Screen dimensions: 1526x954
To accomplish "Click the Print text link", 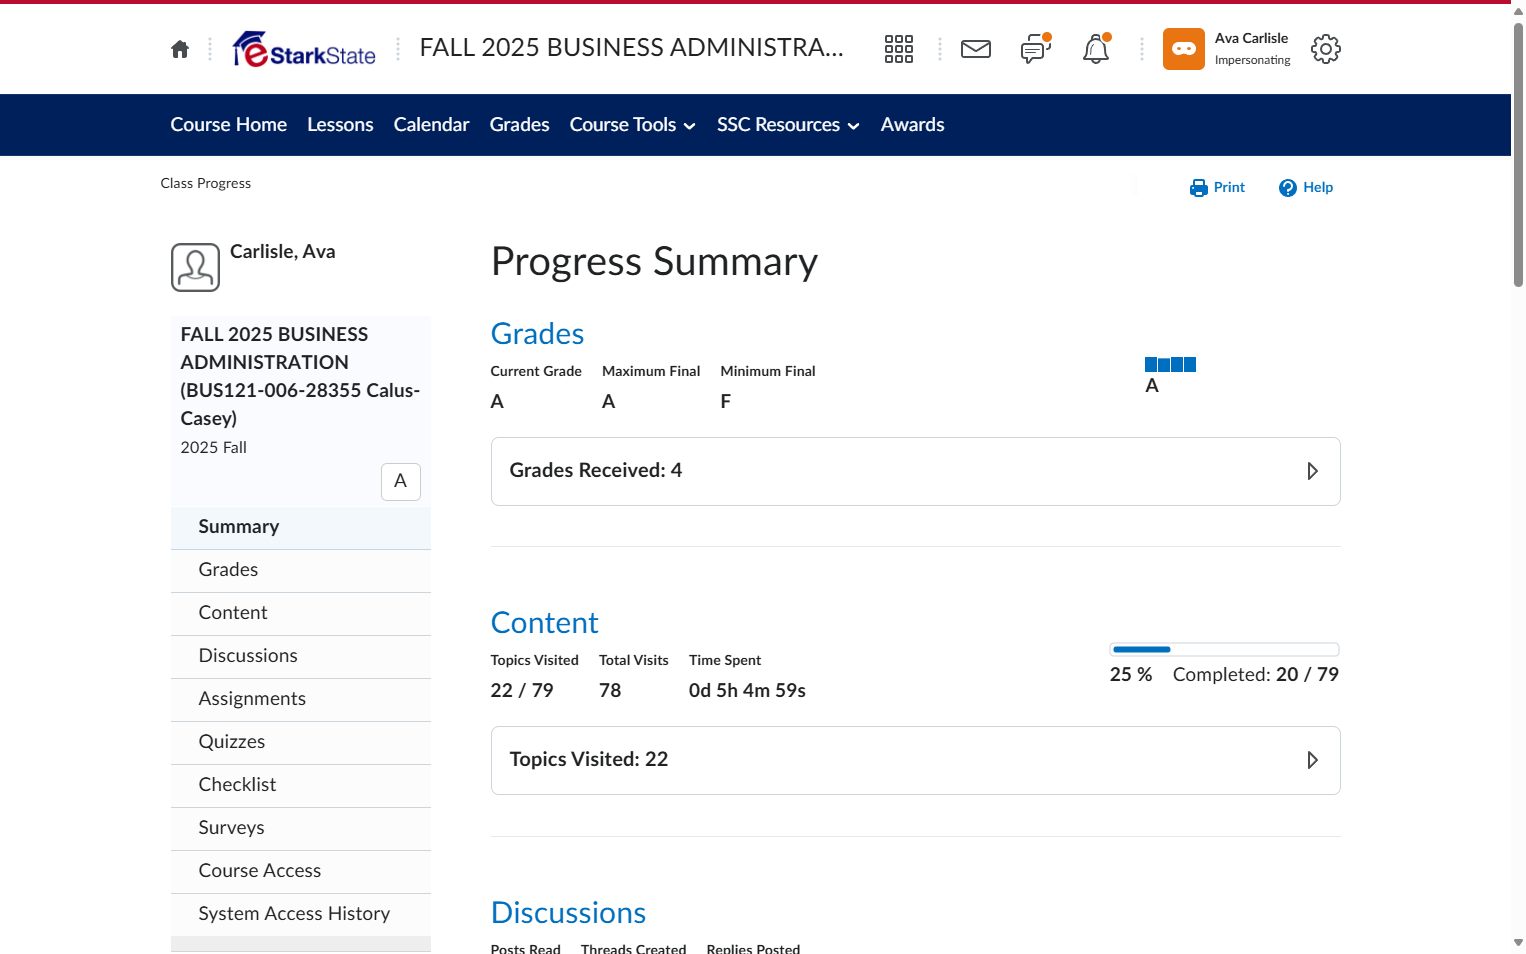I will pyautogui.click(x=1229, y=187).
